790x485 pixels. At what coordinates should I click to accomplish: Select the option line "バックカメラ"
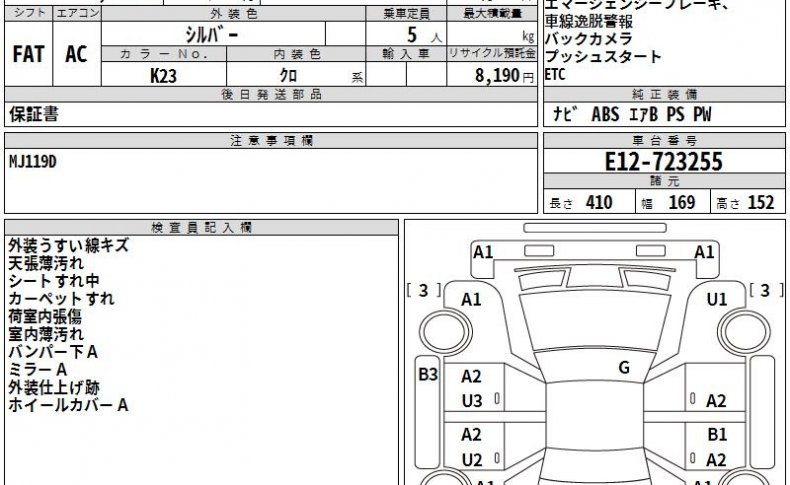[589, 39]
